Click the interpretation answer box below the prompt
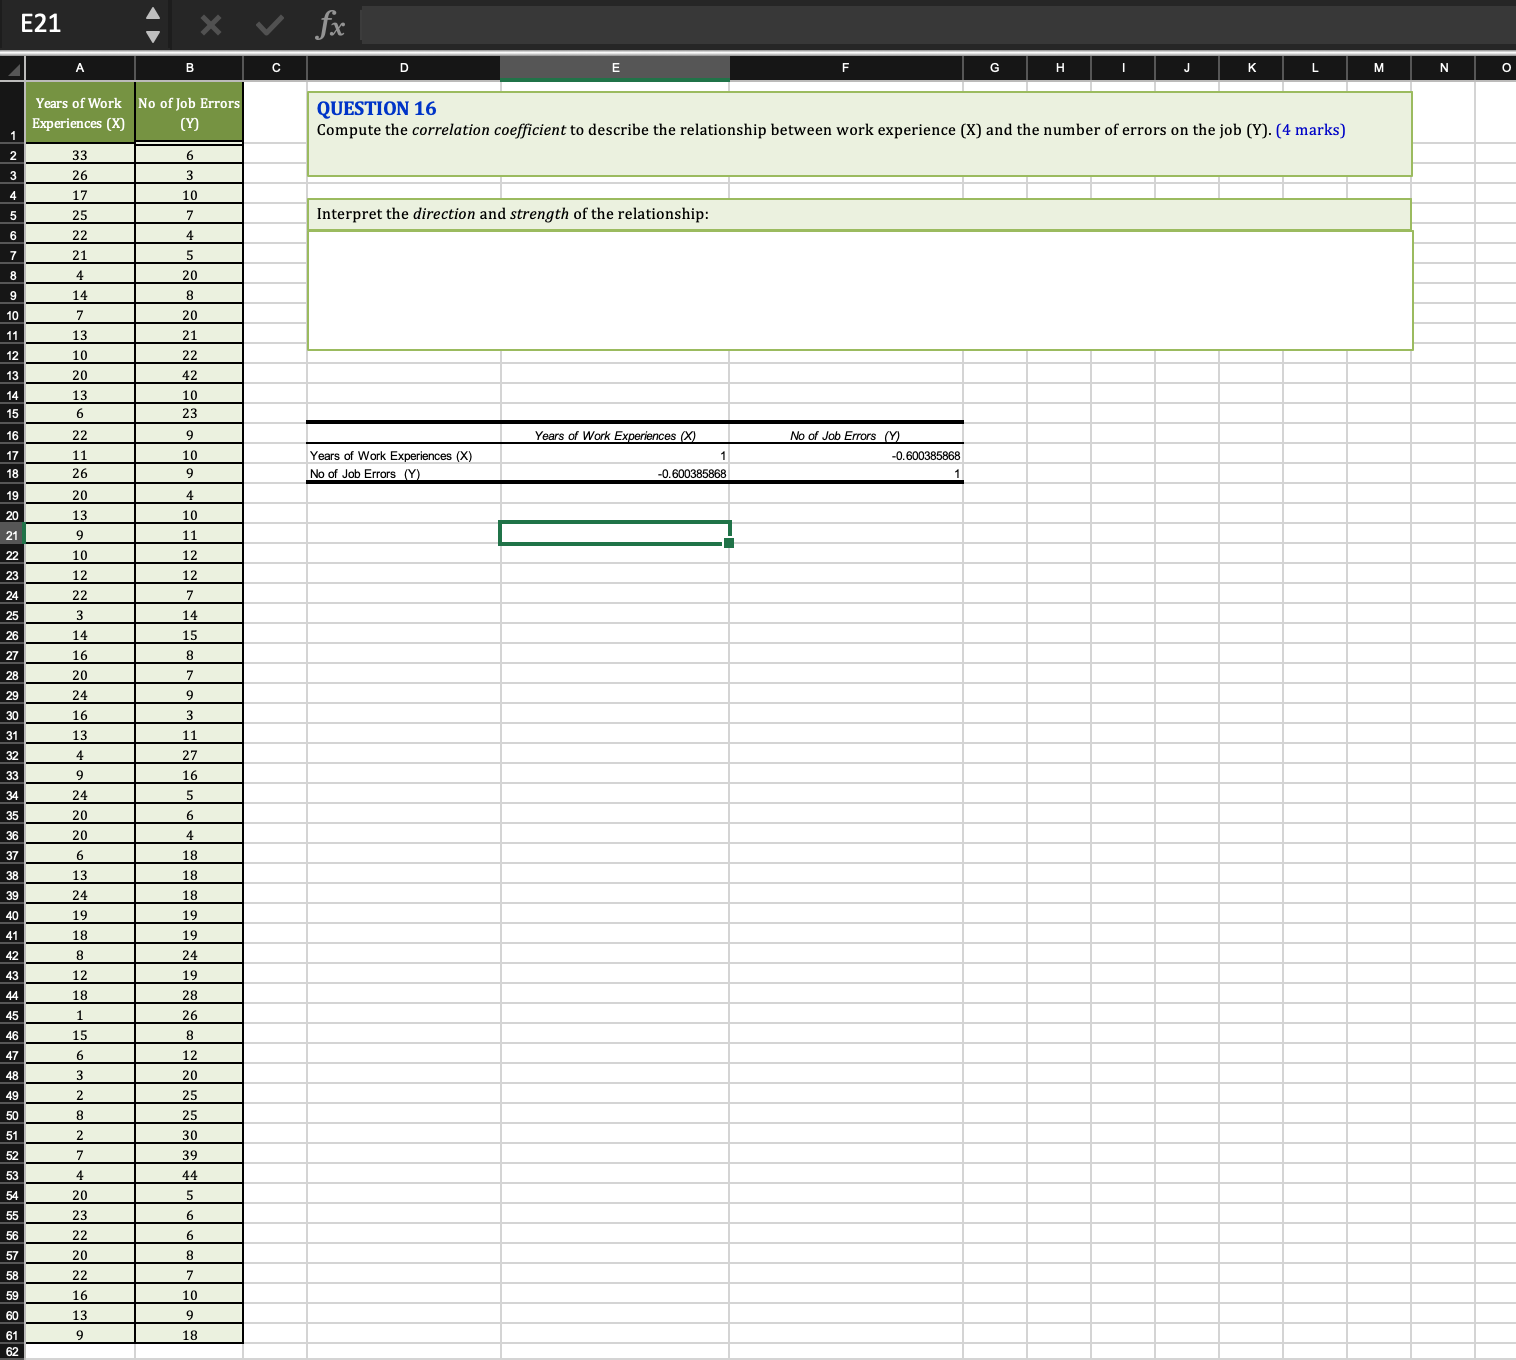 tap(860, 290)
